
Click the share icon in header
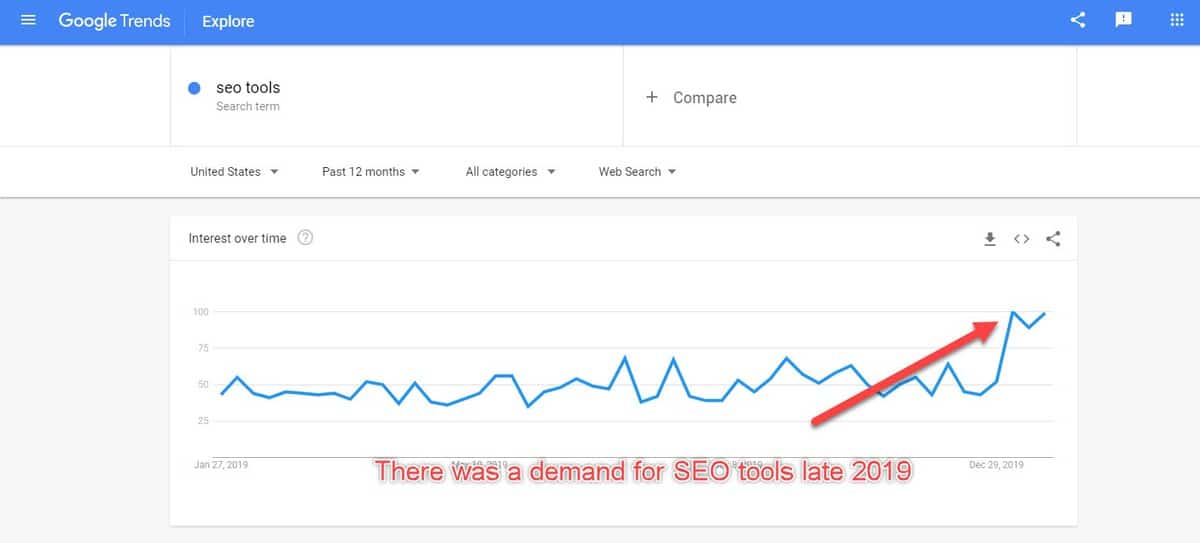(1078, 20)
